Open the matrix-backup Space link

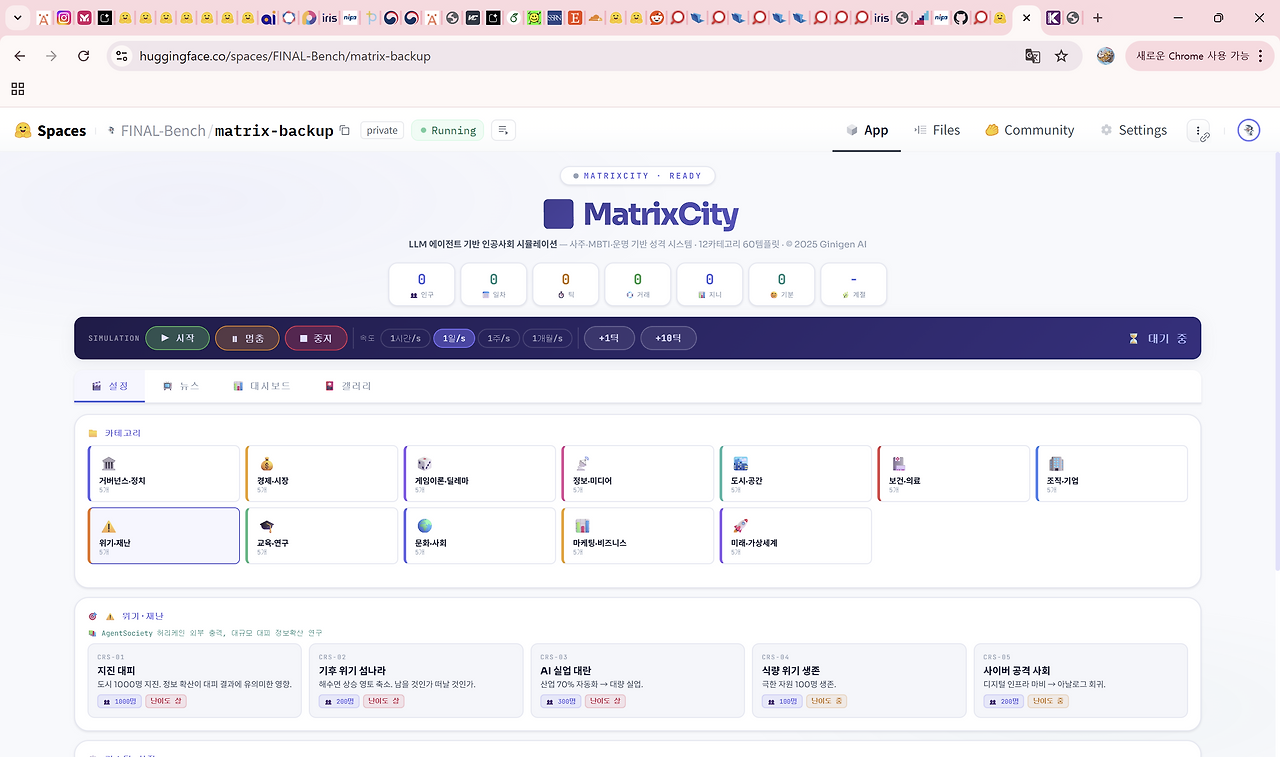coord(274,130)
